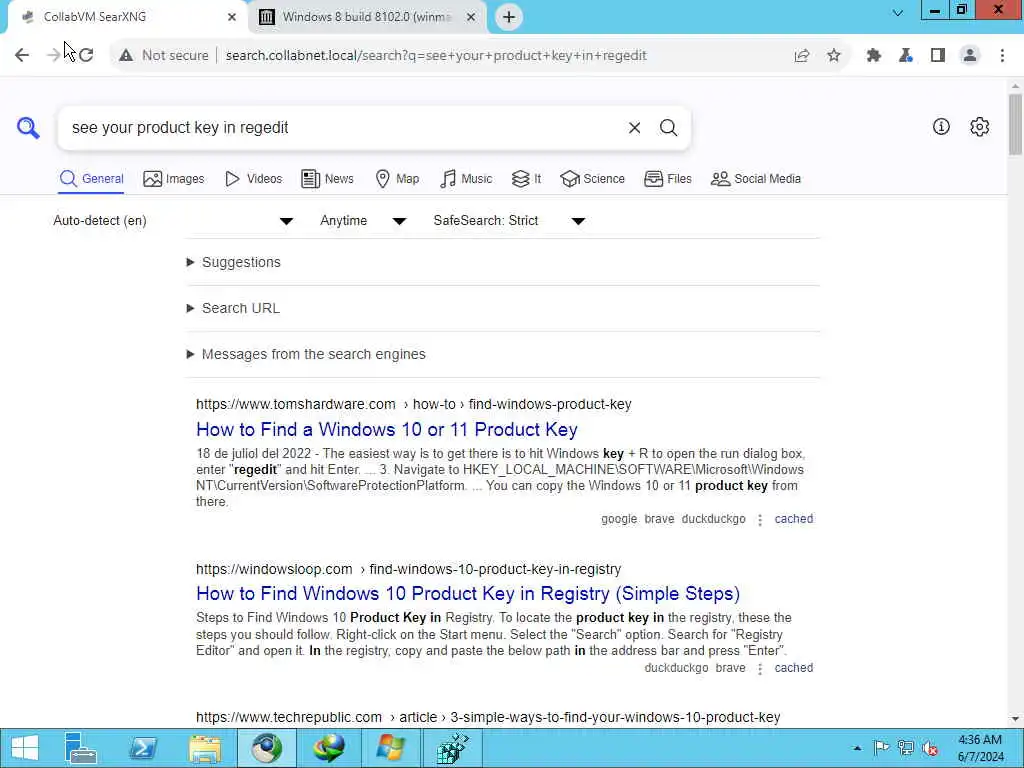Viewport: 1024px width, 768px height.
Task: Click the SearXNG magnifier logo
Action: [x=28, y=127]
